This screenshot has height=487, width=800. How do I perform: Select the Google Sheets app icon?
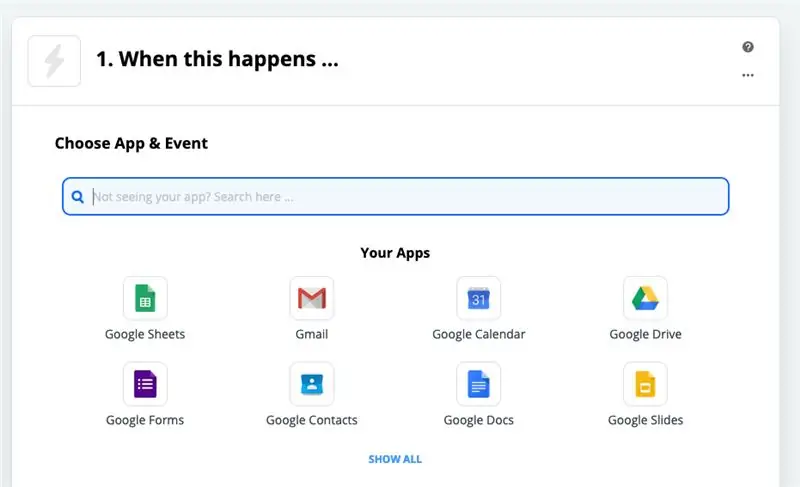145,298
